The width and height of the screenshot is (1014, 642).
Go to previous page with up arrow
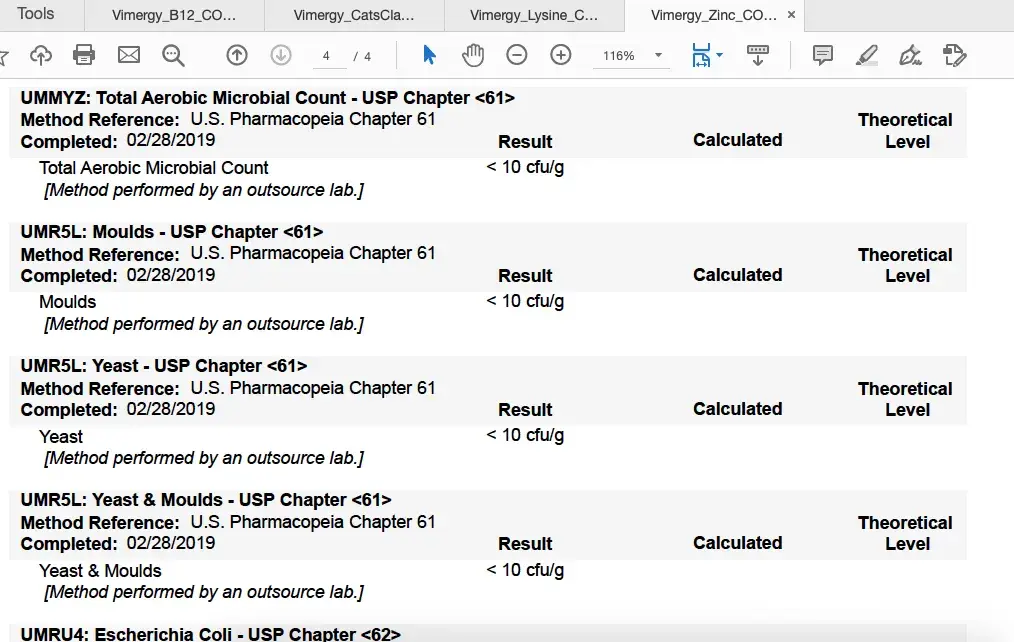click(237, 56)
